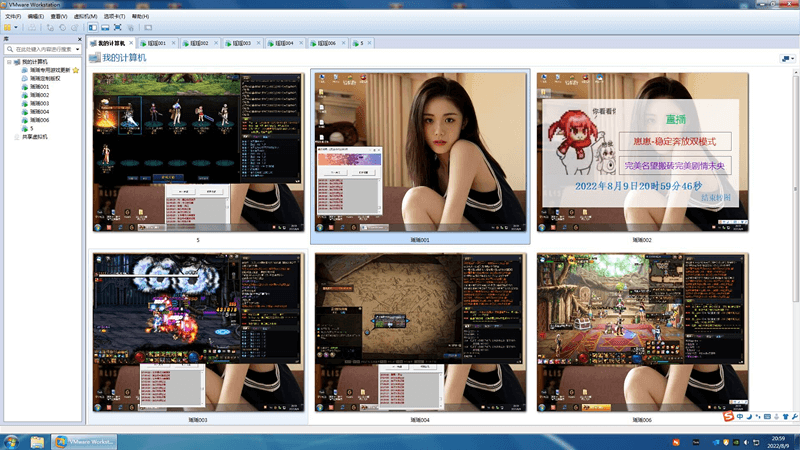
Task: Toggle the library panel view button
Action: pos(93,28)
